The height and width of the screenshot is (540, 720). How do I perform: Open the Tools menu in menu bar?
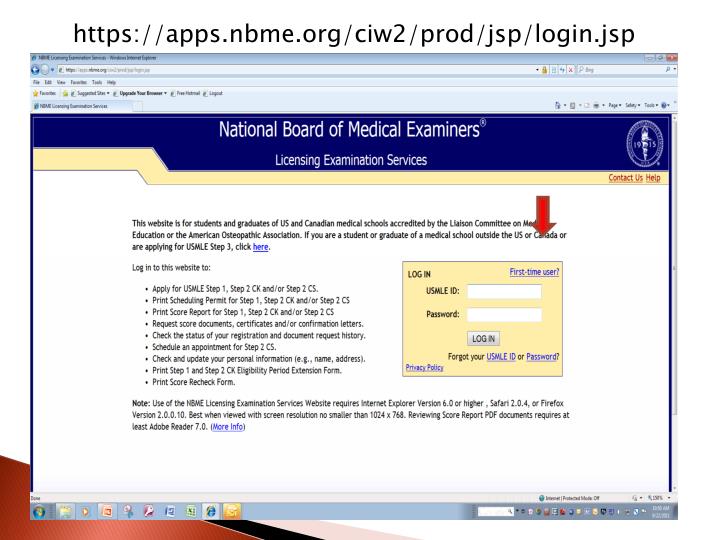pyautogui.click(x=97, y=83)
